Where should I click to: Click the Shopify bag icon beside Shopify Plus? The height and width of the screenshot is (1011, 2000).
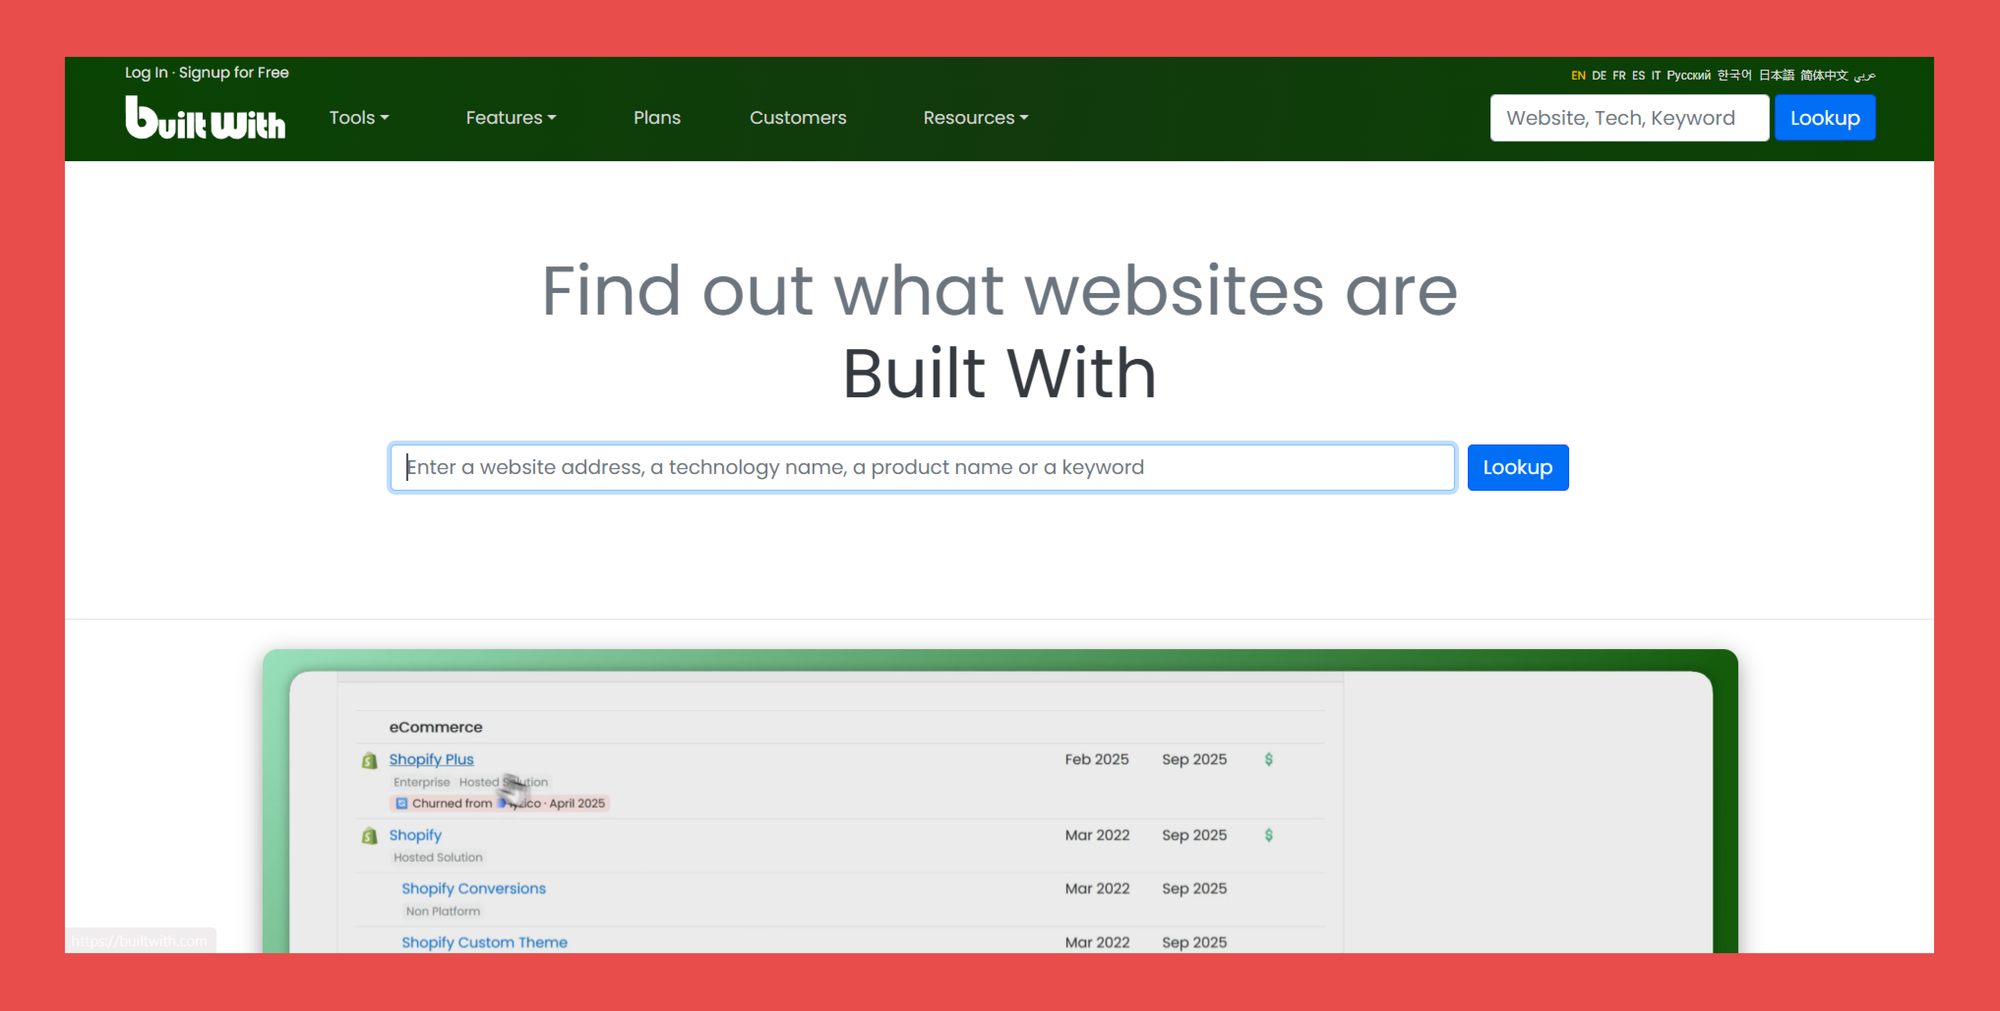368,761
